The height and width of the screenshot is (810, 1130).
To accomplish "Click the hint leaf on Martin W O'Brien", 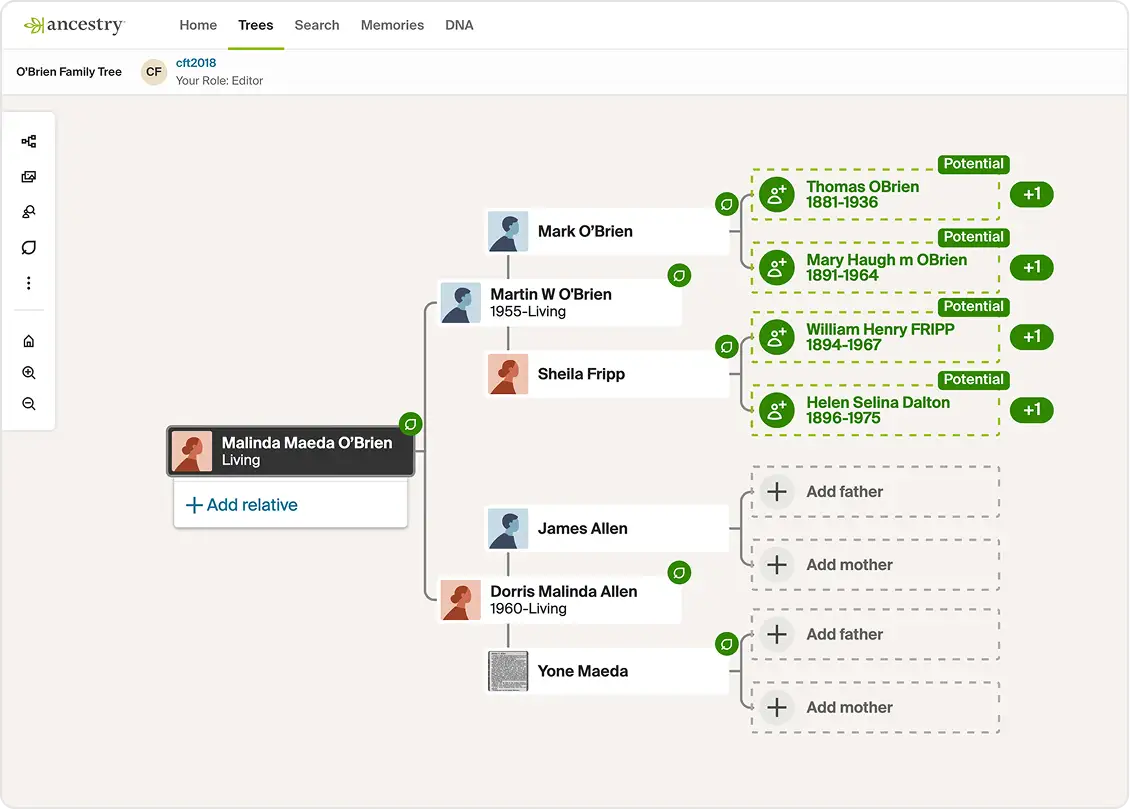I will click(x=679, y=274).
